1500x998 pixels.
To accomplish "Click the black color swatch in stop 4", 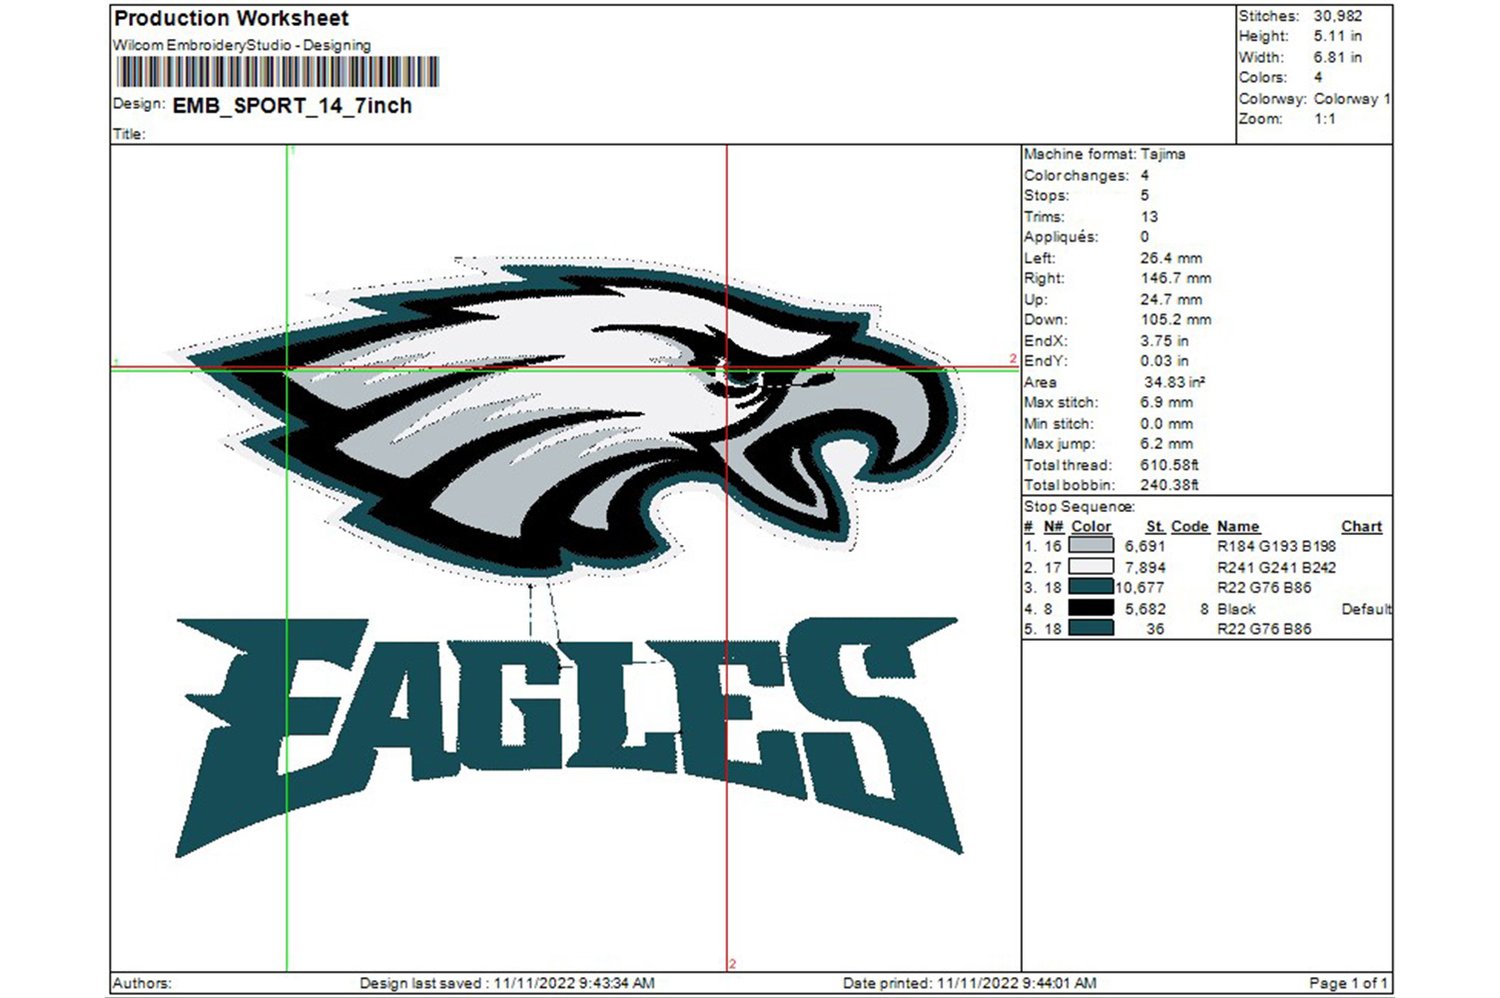I will 1091,608.
